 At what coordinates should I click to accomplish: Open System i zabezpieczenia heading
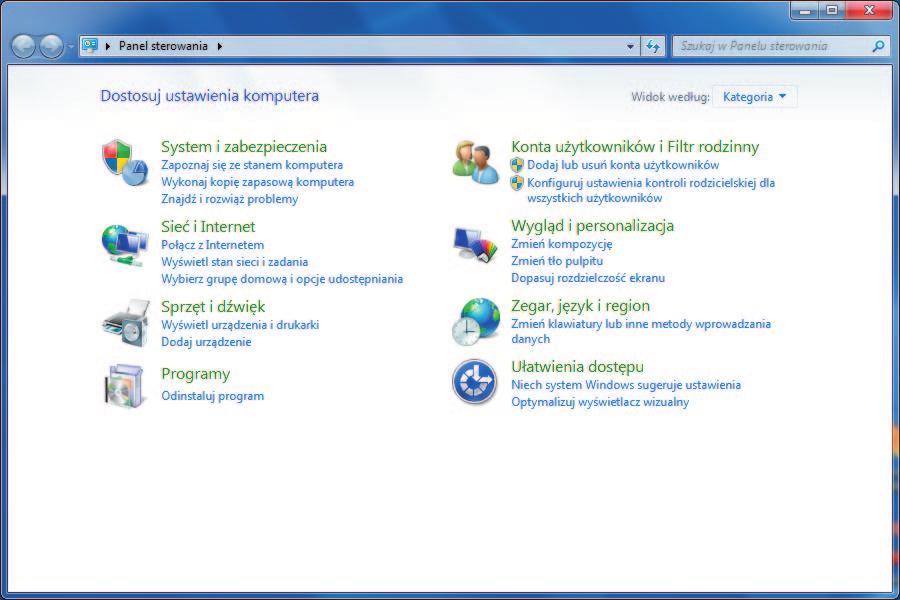click(244, 146)
